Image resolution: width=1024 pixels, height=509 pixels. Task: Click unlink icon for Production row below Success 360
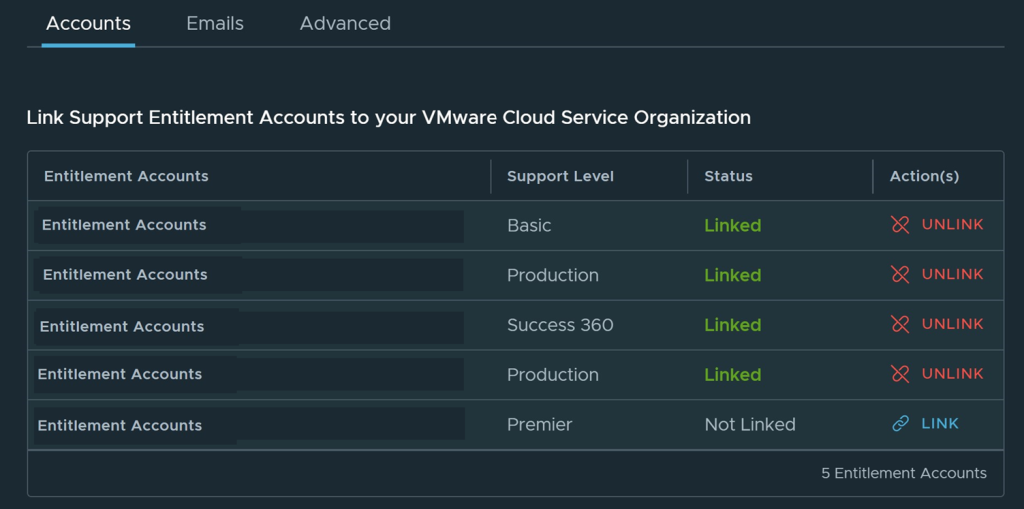point(900,374)
